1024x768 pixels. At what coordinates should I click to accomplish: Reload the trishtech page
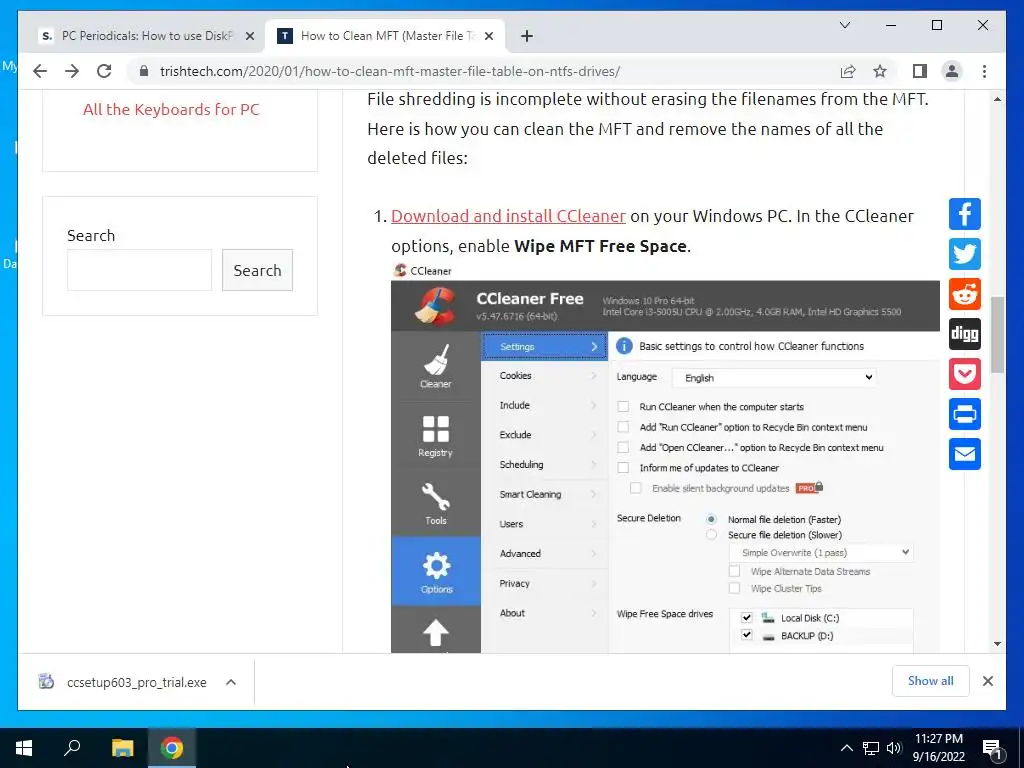104,71
